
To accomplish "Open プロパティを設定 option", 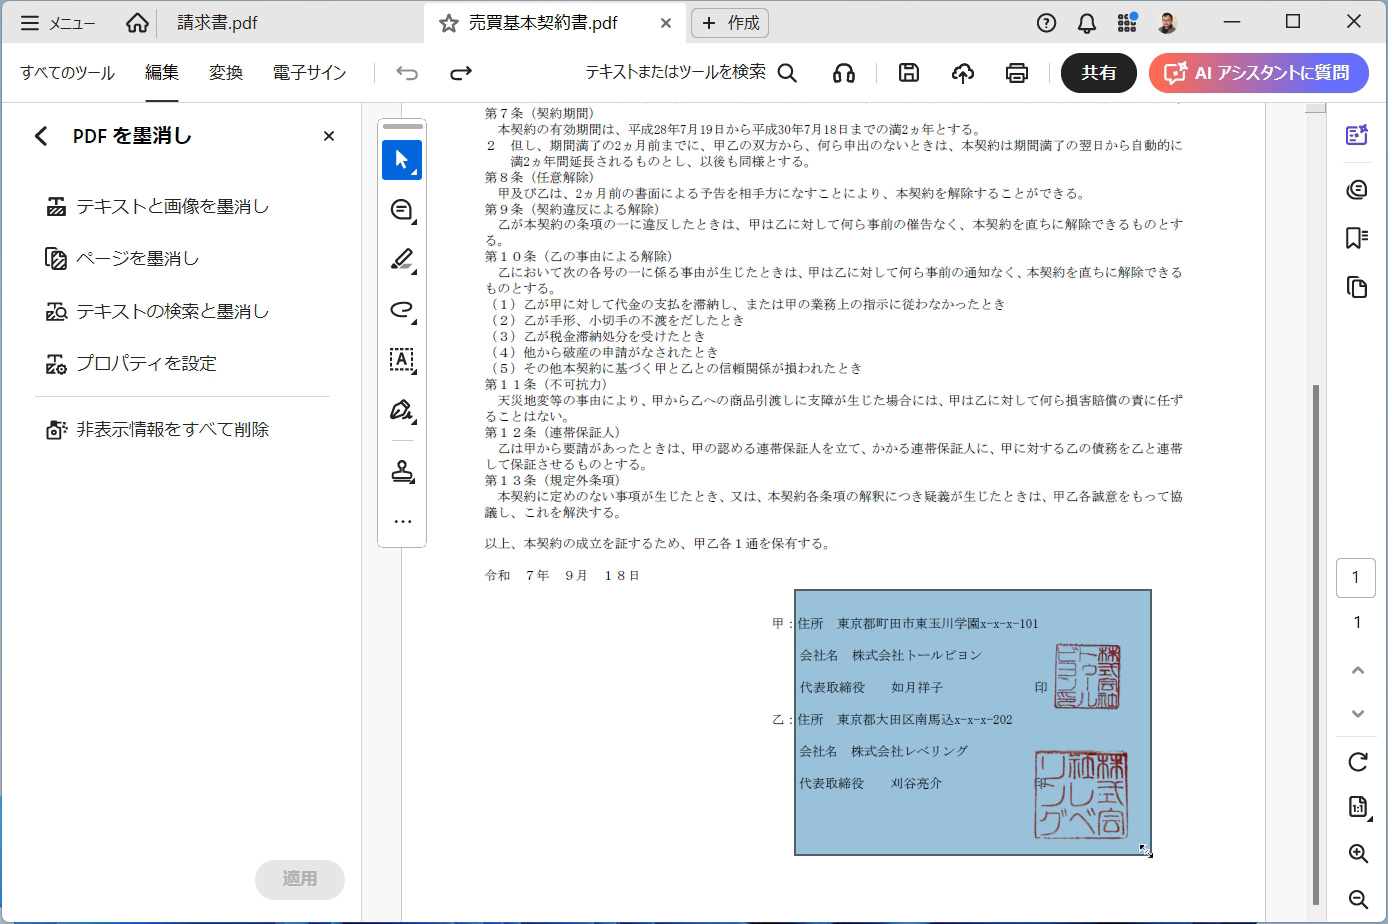I will tap(131, 363).
